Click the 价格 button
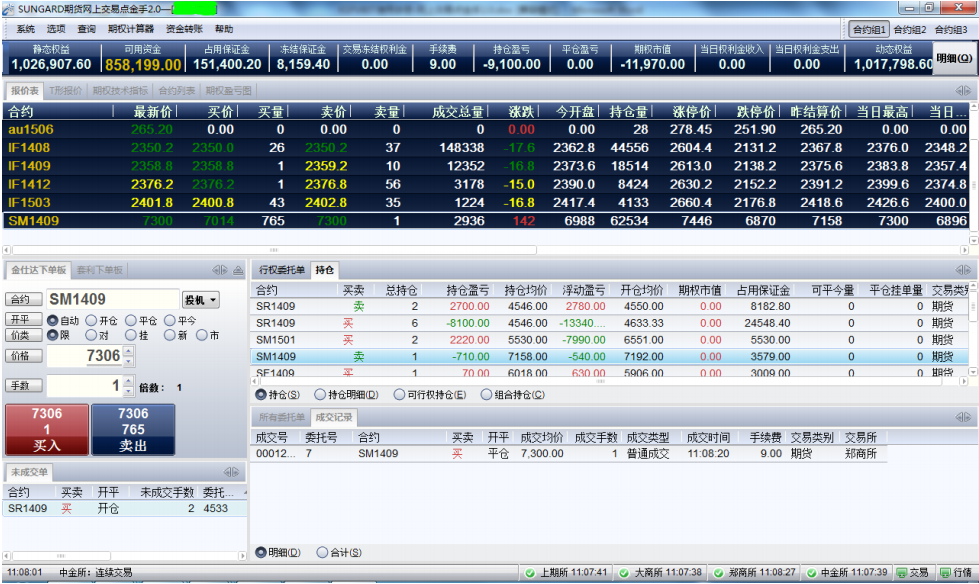Screen dimensions: 979x584 (x=24, y=356)
